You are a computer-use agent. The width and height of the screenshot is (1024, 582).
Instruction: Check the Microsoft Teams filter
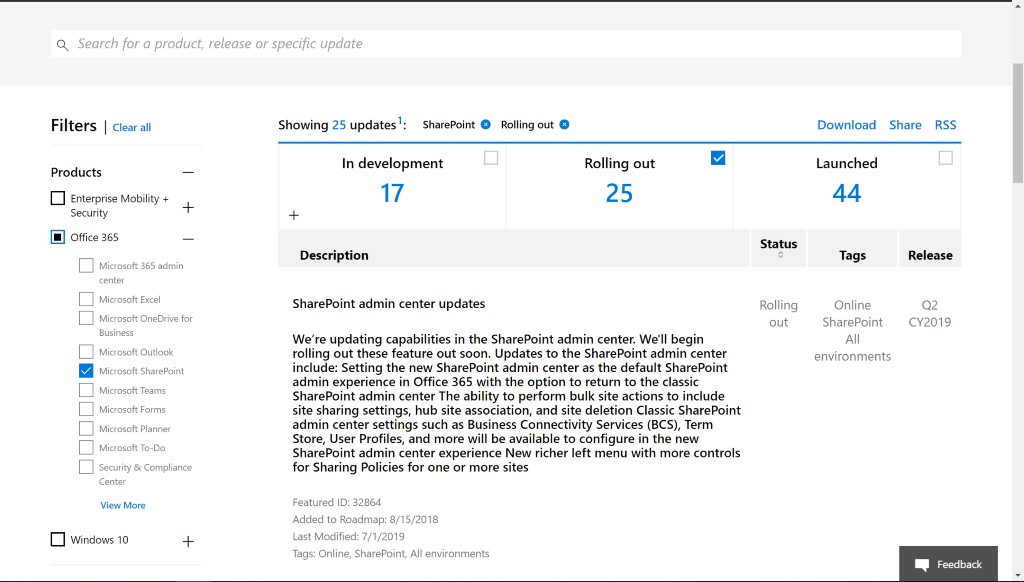tap(86, 390)
